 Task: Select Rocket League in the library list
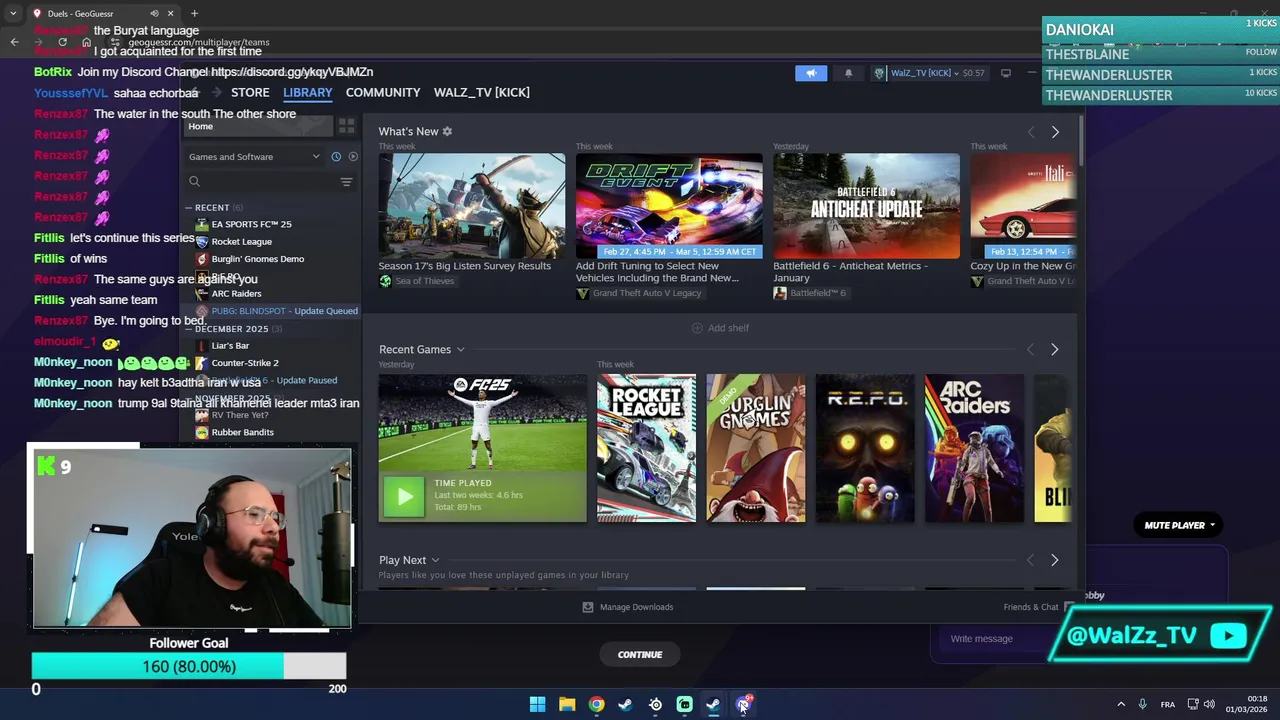coord(241,241)
